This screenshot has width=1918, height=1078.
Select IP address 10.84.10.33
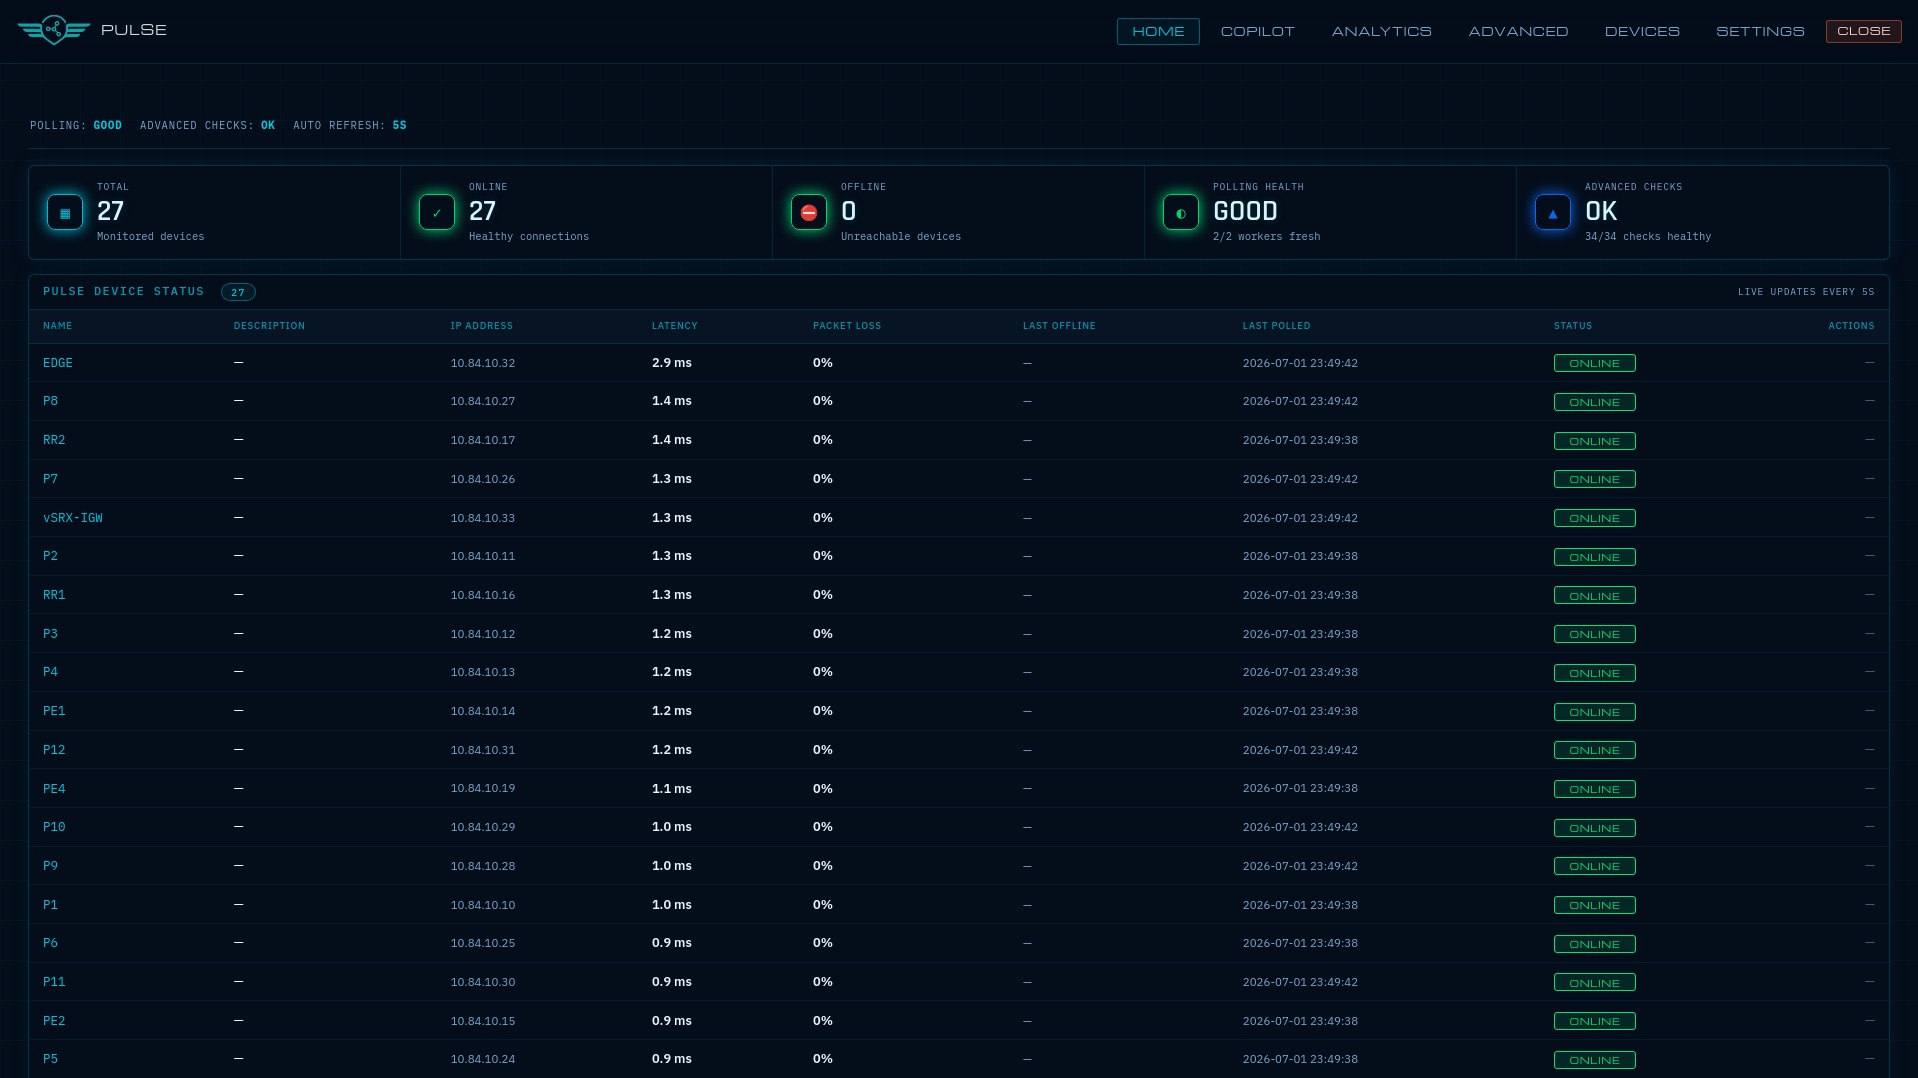point(483,518)
